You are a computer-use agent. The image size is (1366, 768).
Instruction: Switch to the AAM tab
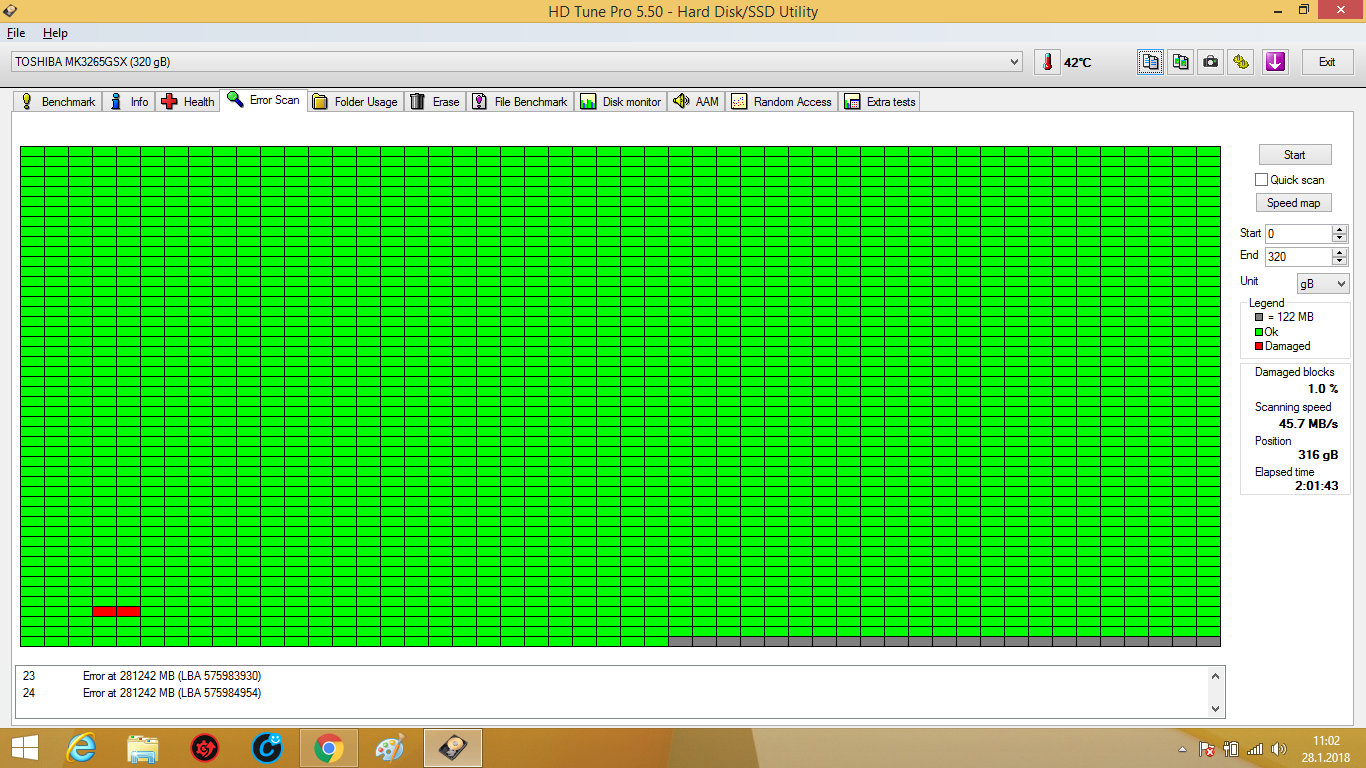696,101
